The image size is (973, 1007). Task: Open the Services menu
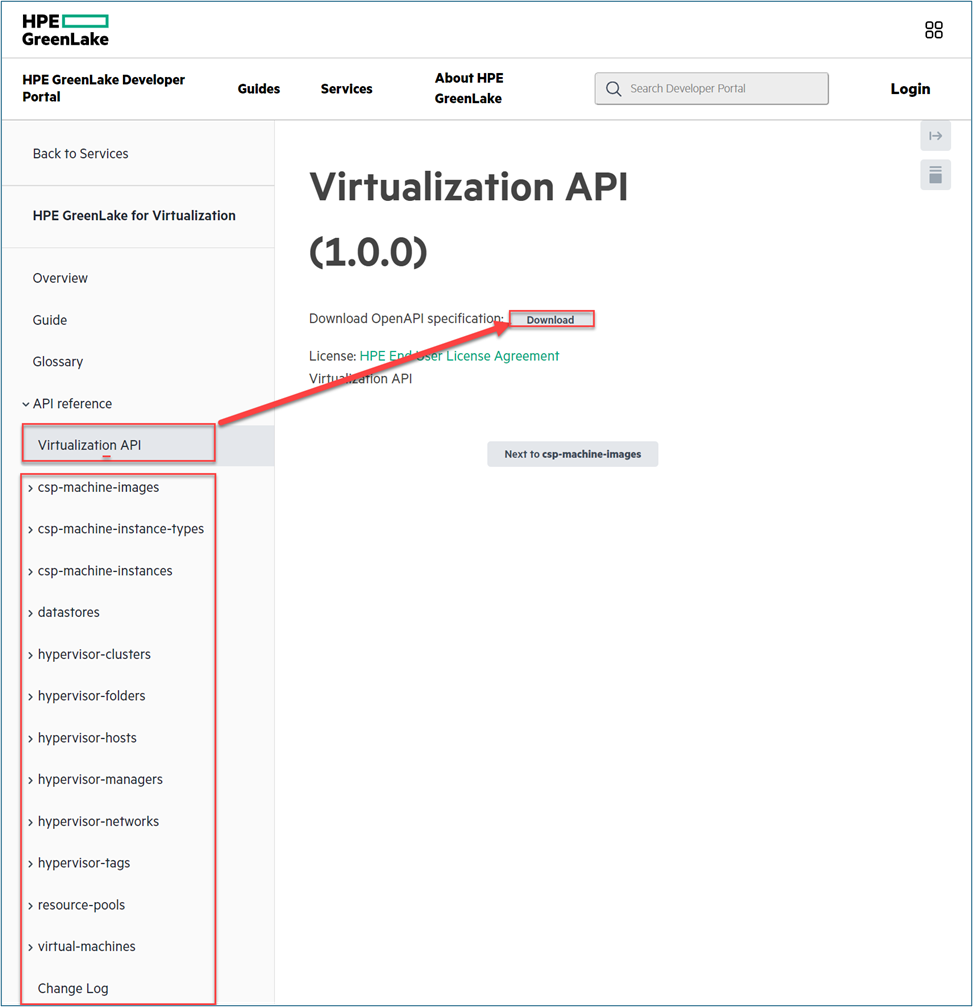346,89
